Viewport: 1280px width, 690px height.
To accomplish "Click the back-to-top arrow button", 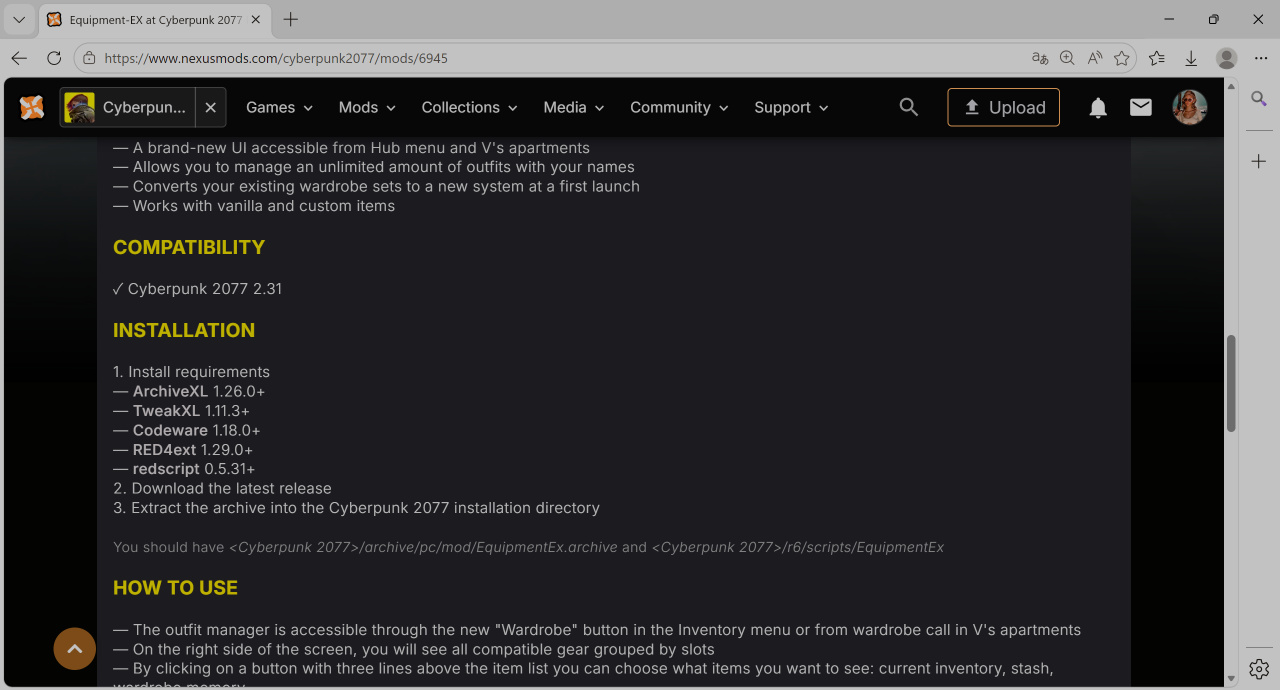I will click(x=75, y=649).
